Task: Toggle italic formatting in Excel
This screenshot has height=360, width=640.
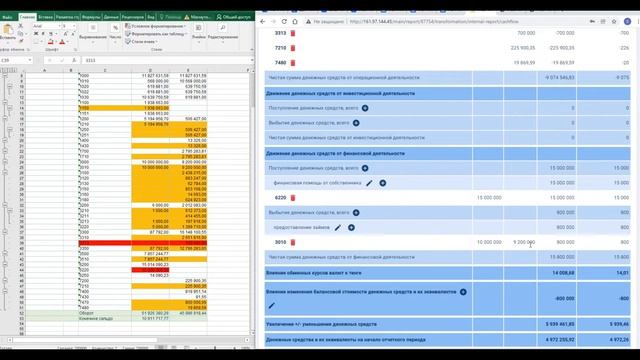Action: [43, 33]
